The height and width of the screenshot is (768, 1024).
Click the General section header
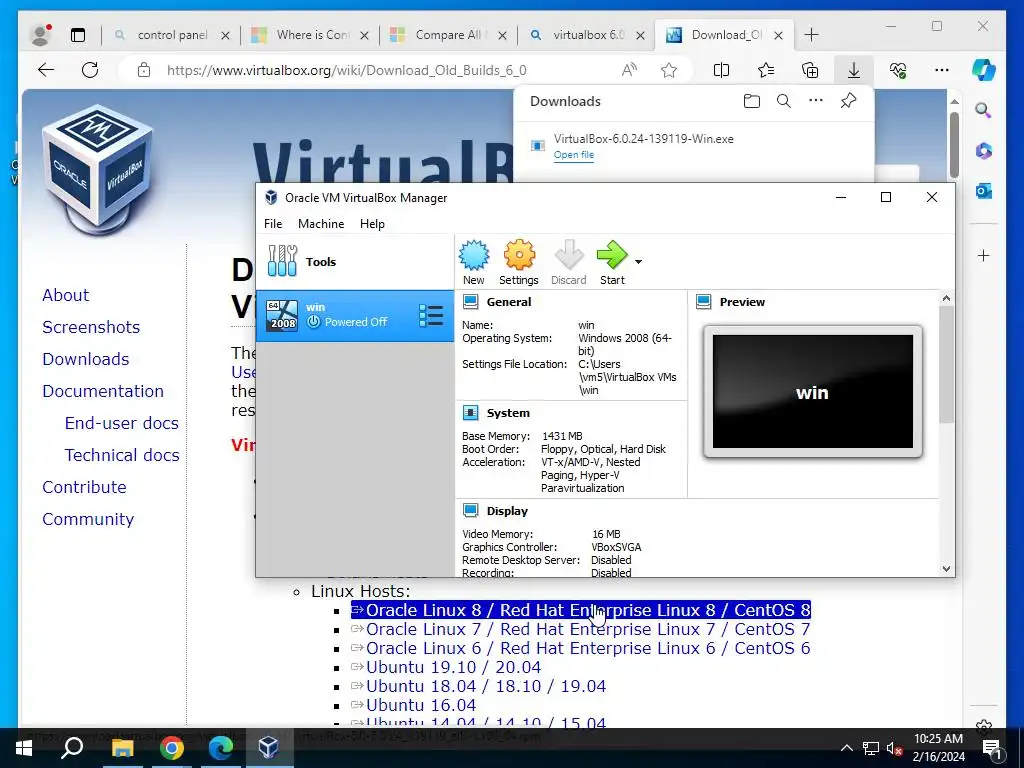(x=509, y=302)
